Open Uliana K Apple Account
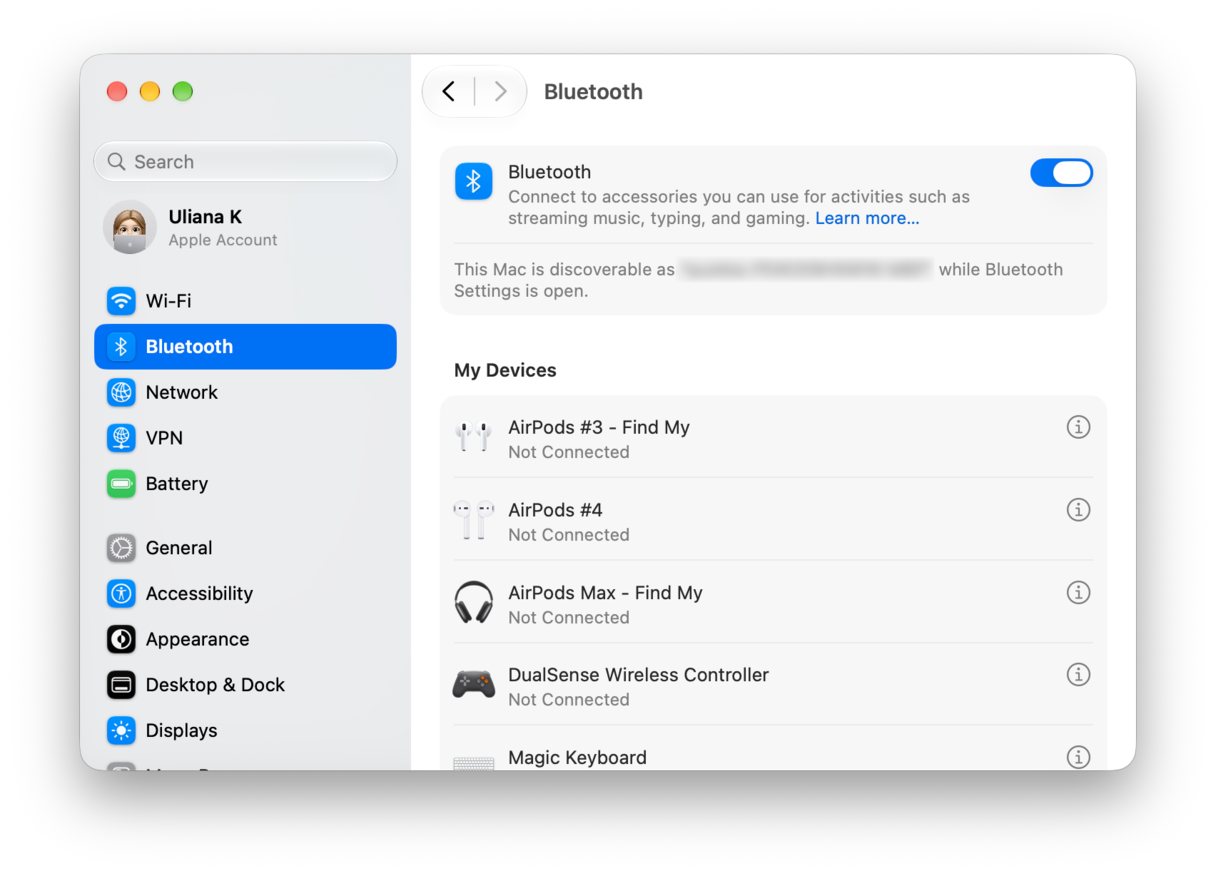 click(245, 227)
